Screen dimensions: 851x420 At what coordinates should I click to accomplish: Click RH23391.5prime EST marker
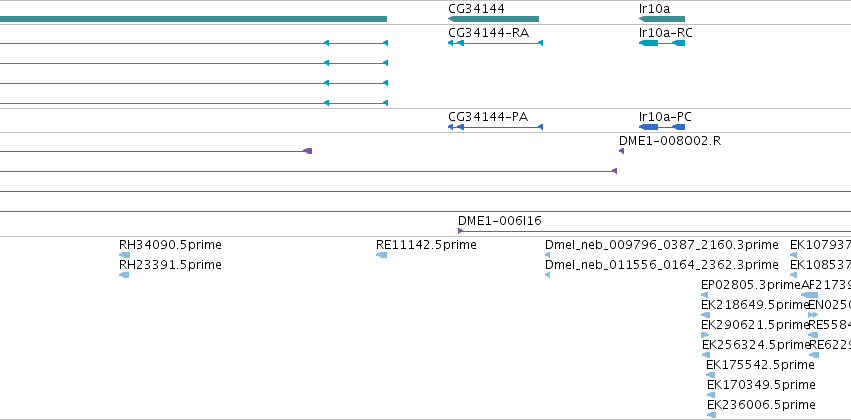(124, 275)
